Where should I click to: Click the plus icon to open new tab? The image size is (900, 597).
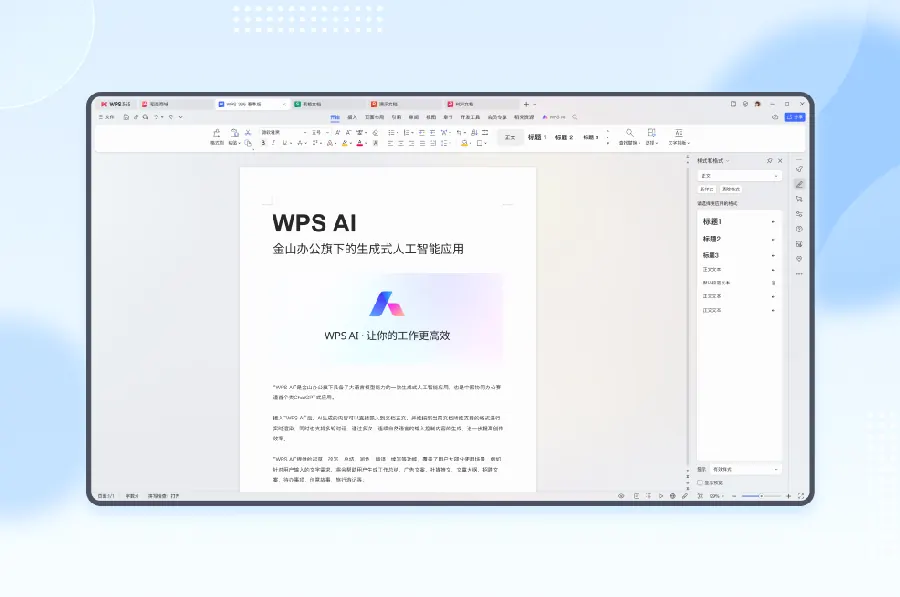pos(526,104)
